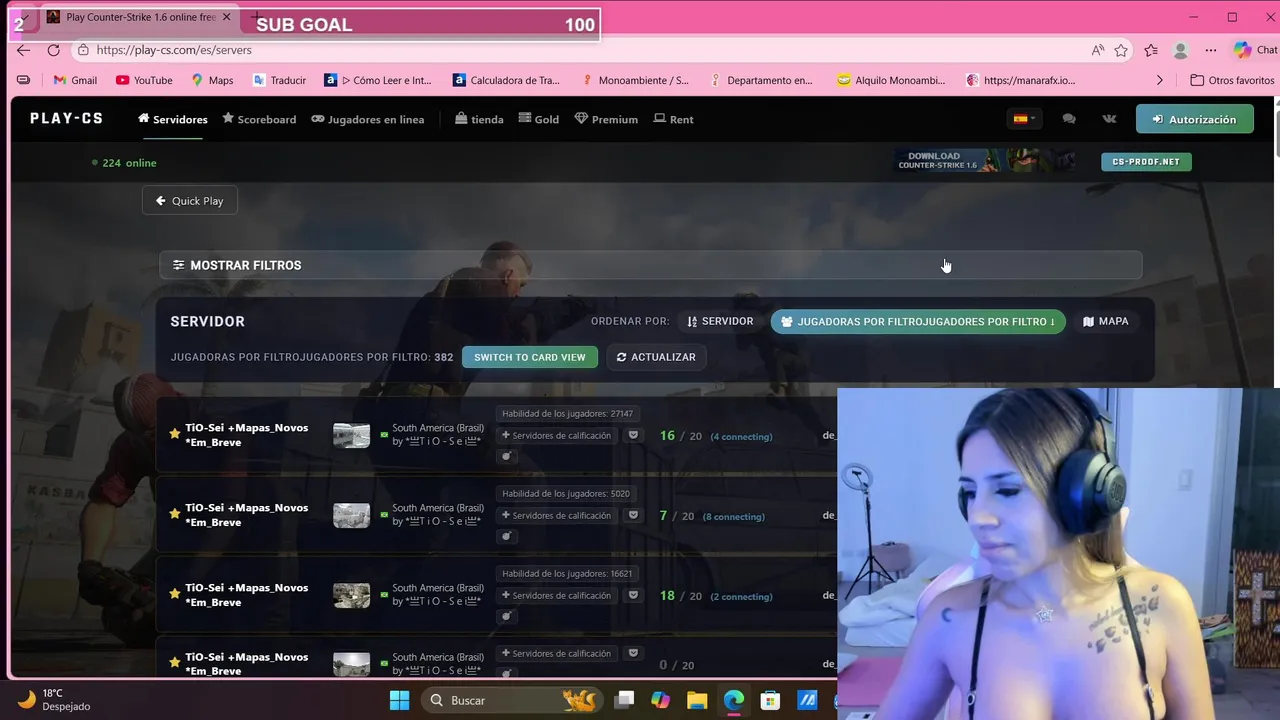Open the Gold menu item

[539, 119]
